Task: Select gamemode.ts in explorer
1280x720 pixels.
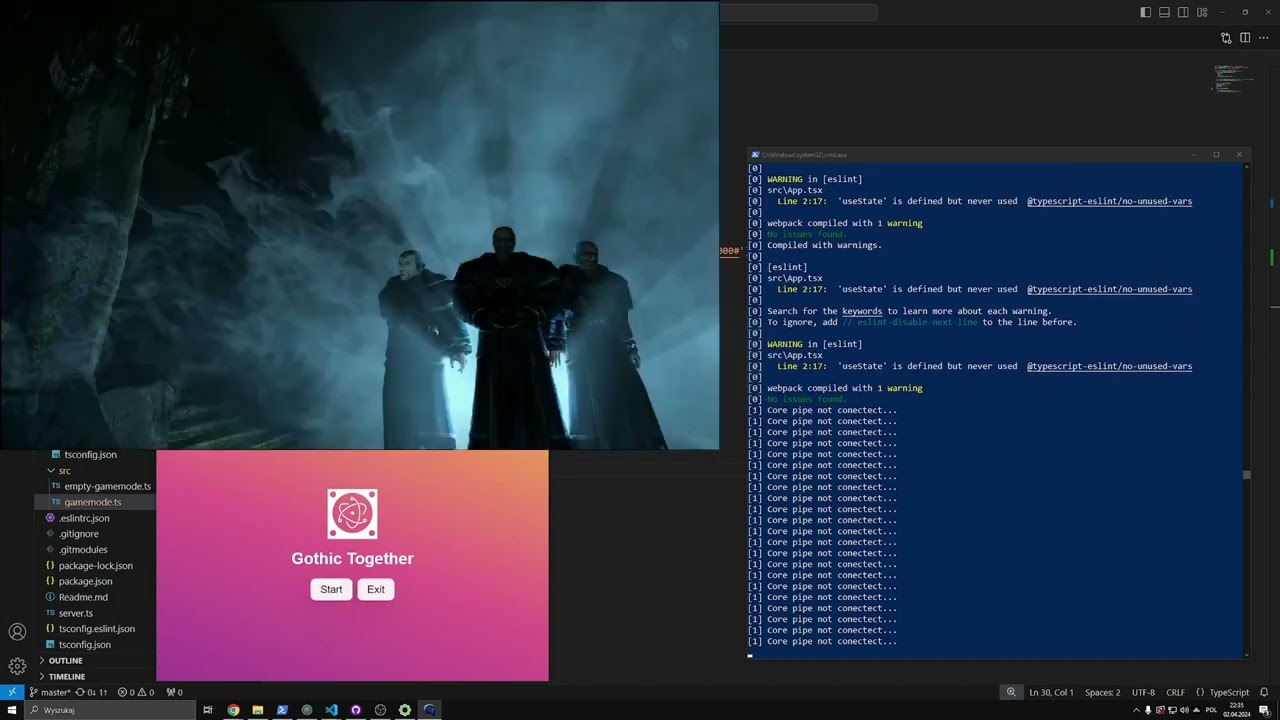Action: click(92, 502)
